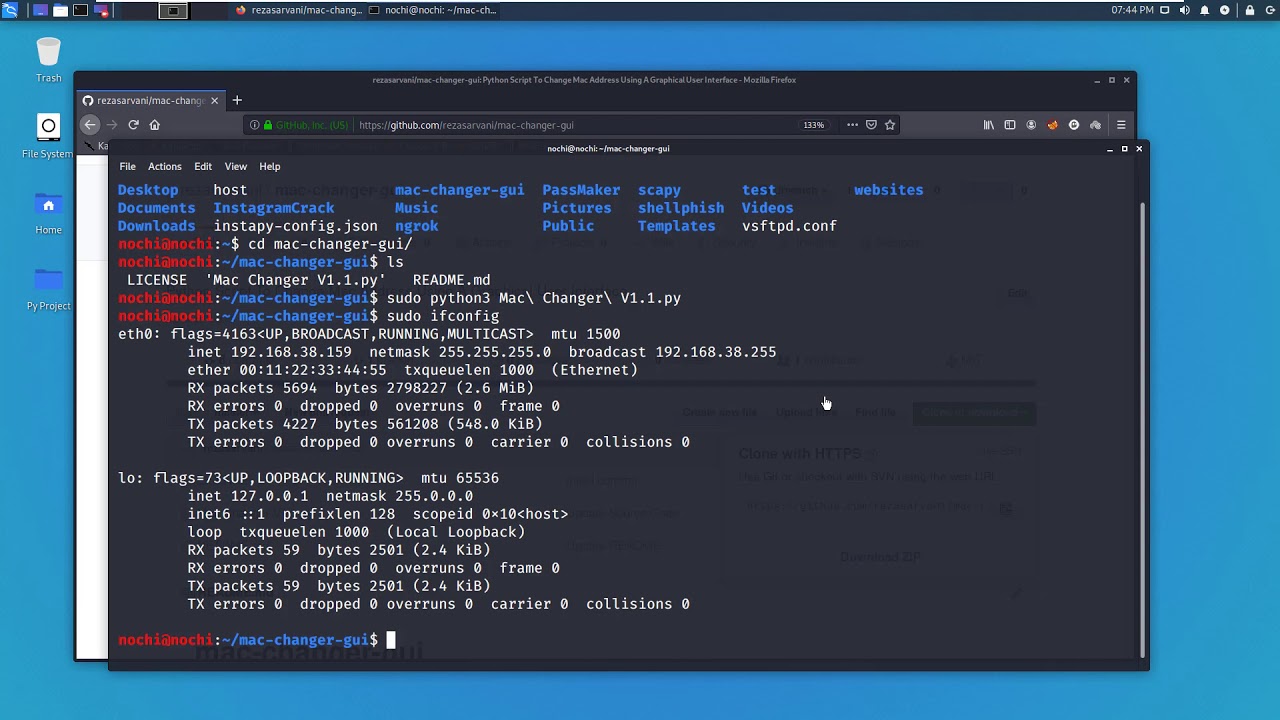Image resolution: width=1280 pixels, height=720 pixels.
Task: Click 'instapy-config.json' in terminal listing
Action: 295,226
